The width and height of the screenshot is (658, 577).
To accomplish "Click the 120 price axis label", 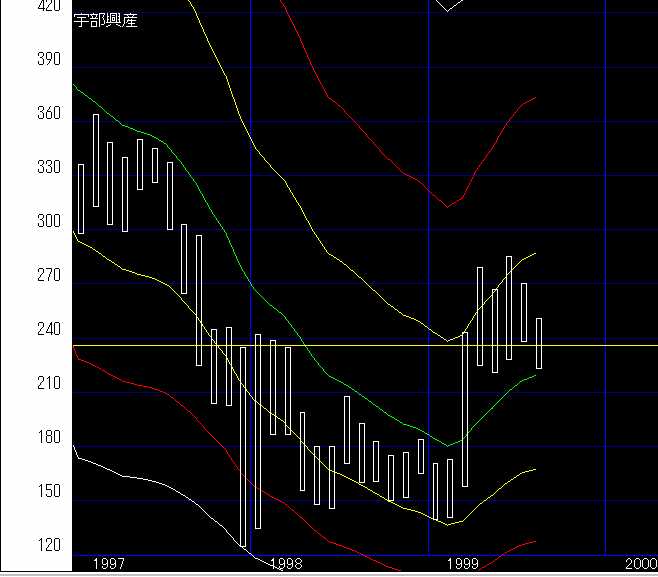I will (47, 546).
